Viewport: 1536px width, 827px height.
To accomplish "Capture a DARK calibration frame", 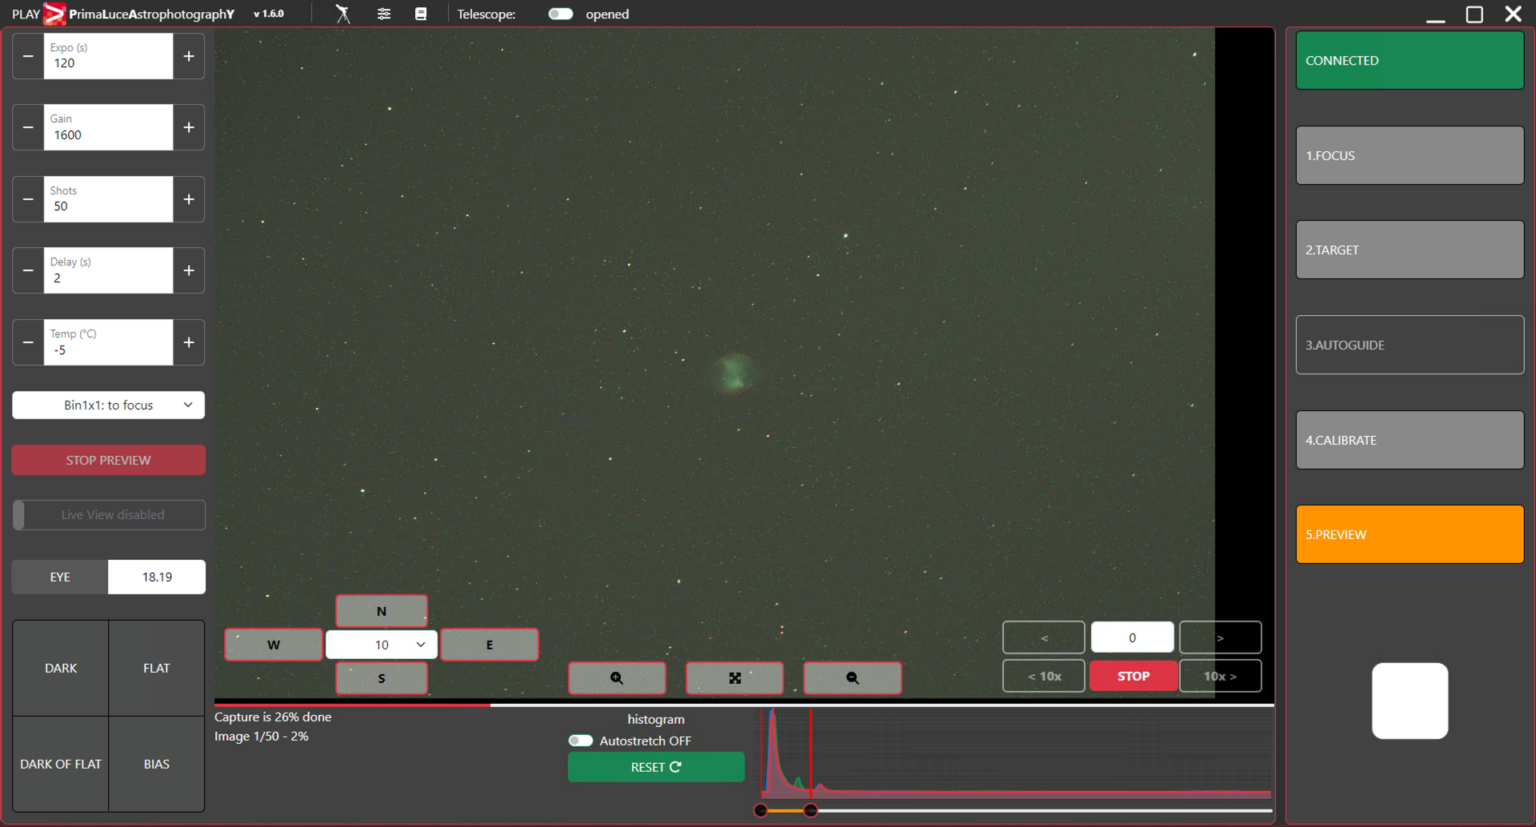I will pos(60,668).
